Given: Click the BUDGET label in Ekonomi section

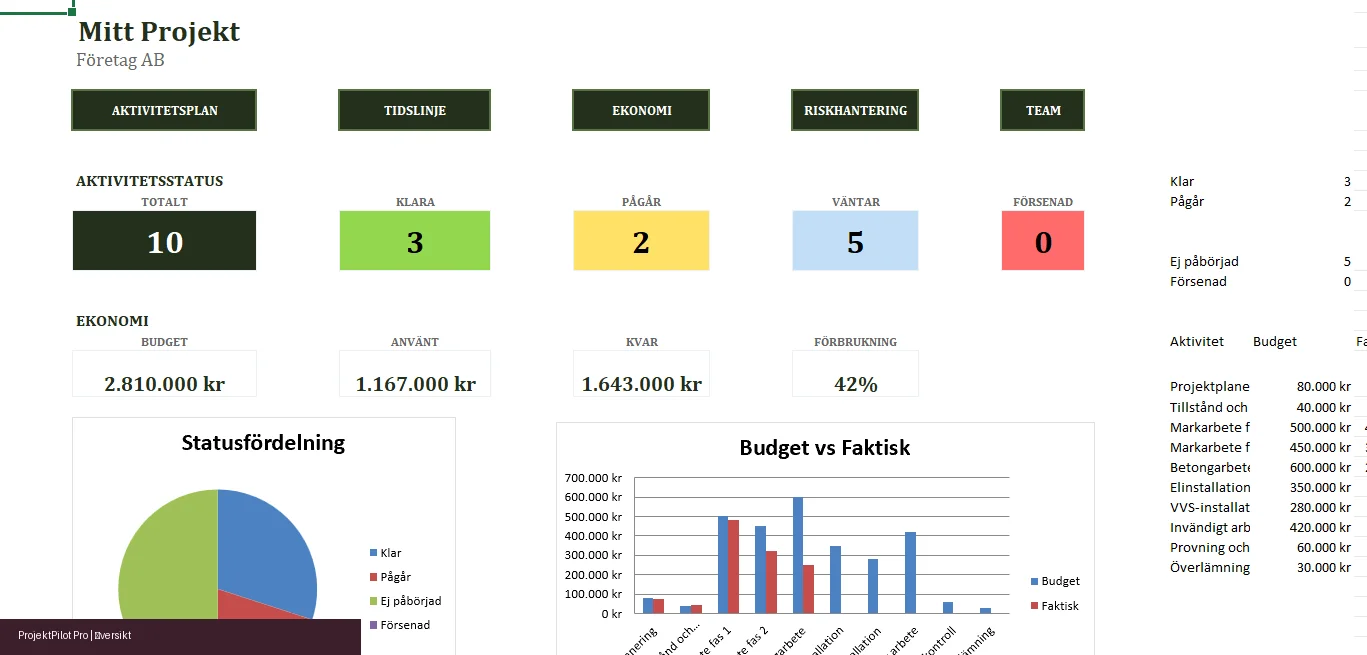Looking at the screenshot, I should [164, 342].
